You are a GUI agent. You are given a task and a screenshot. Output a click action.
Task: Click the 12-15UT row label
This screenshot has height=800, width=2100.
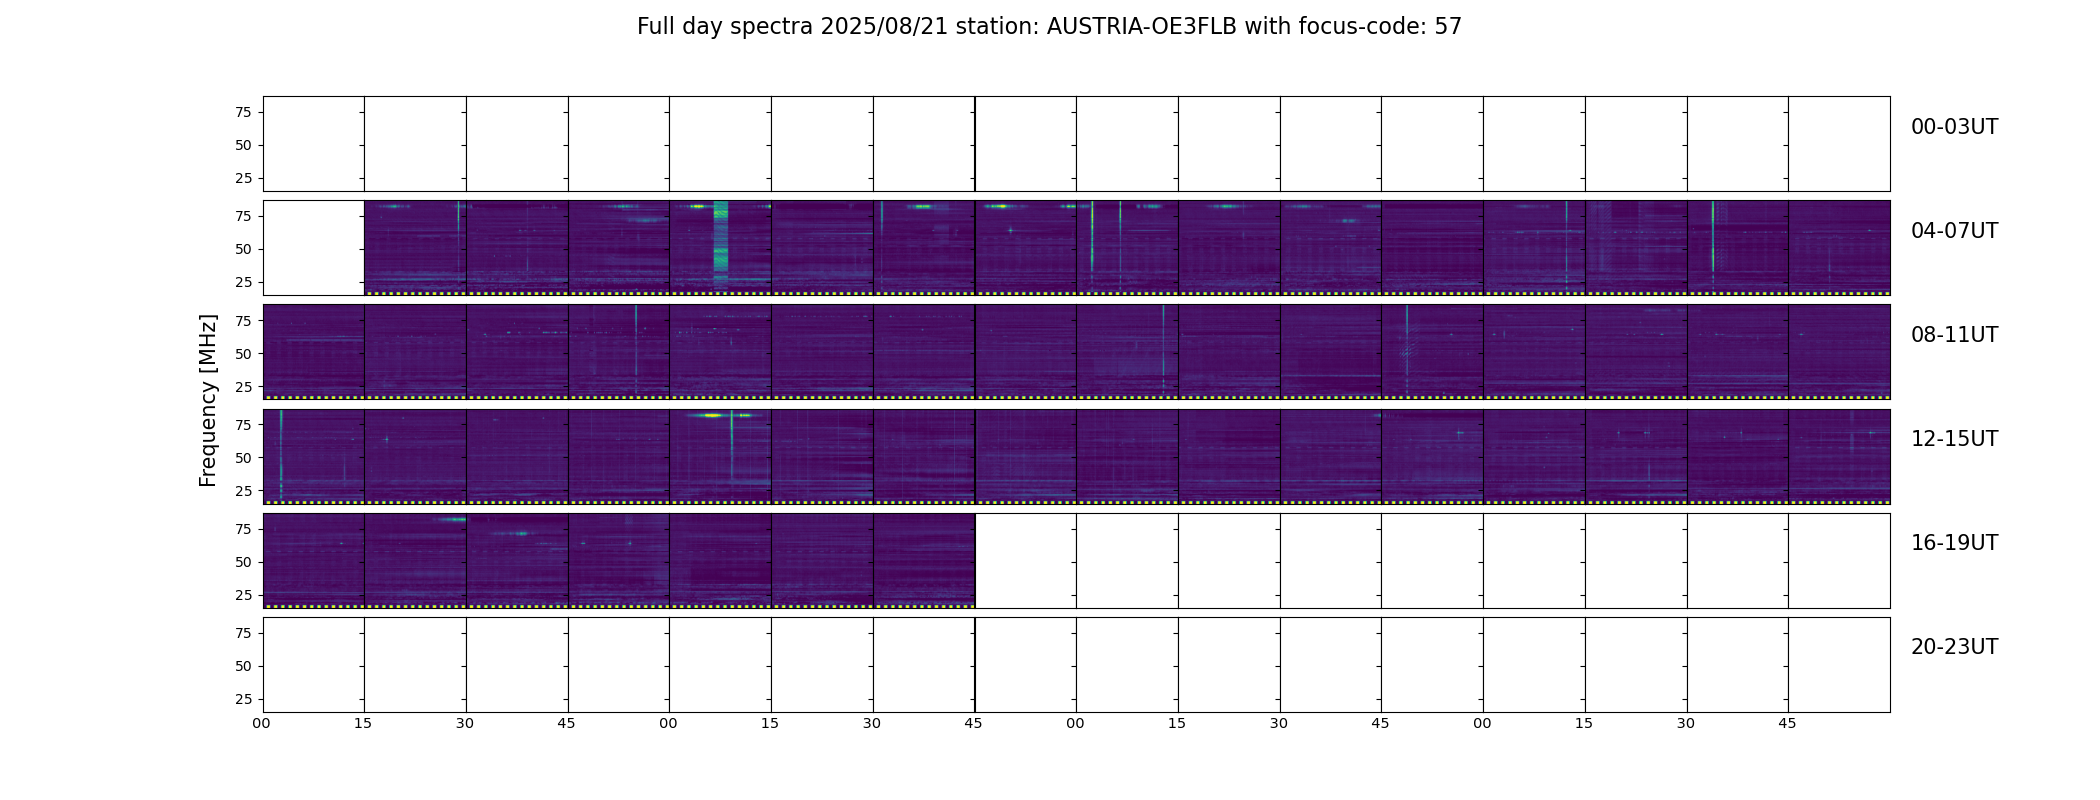coord(1954,439)
